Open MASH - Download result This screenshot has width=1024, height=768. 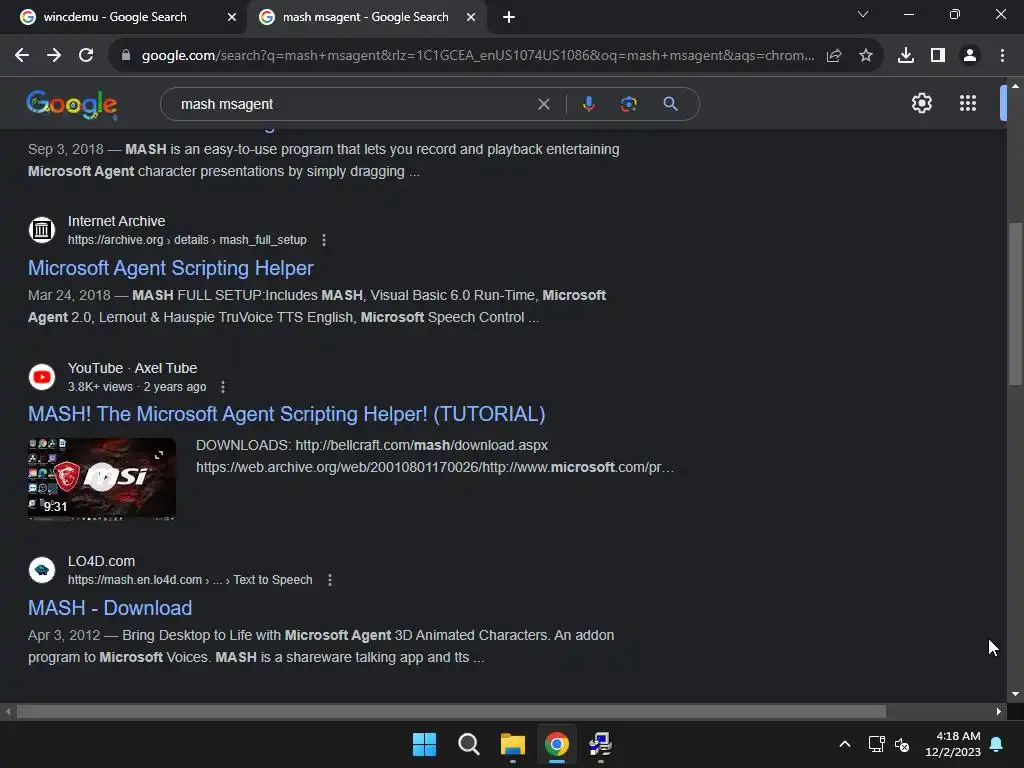110,608
